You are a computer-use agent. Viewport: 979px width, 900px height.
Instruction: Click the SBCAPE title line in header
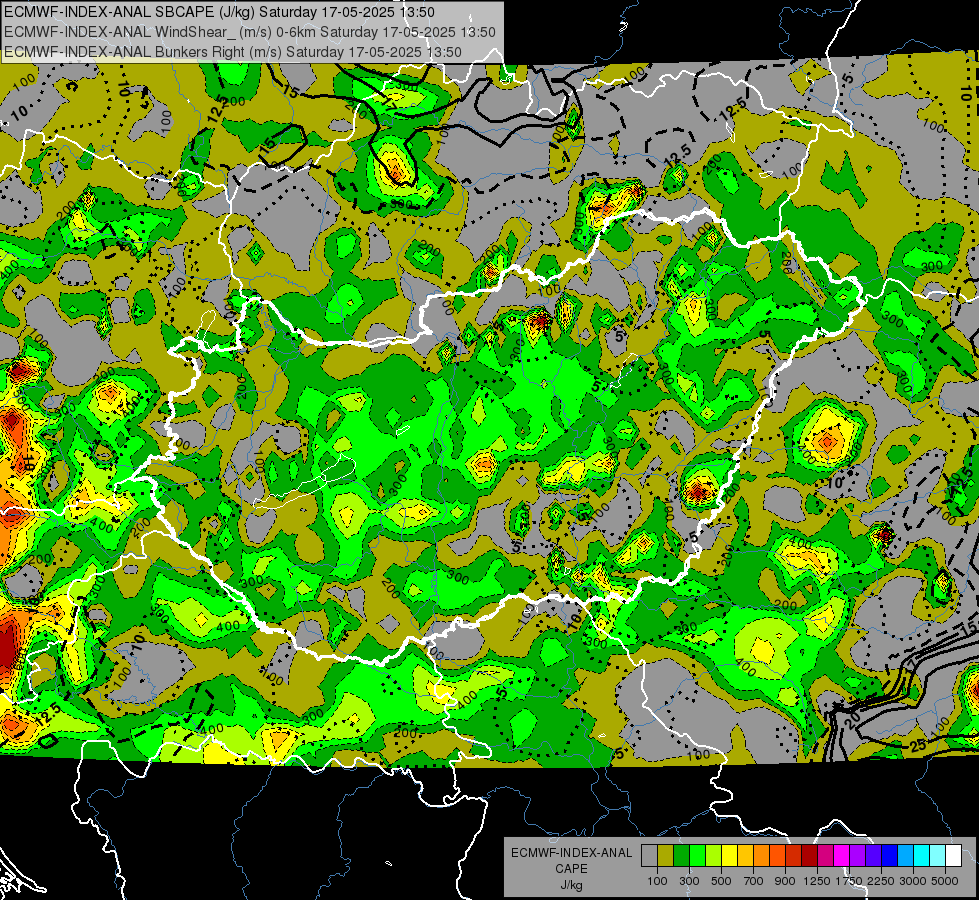tap(219, 12)
